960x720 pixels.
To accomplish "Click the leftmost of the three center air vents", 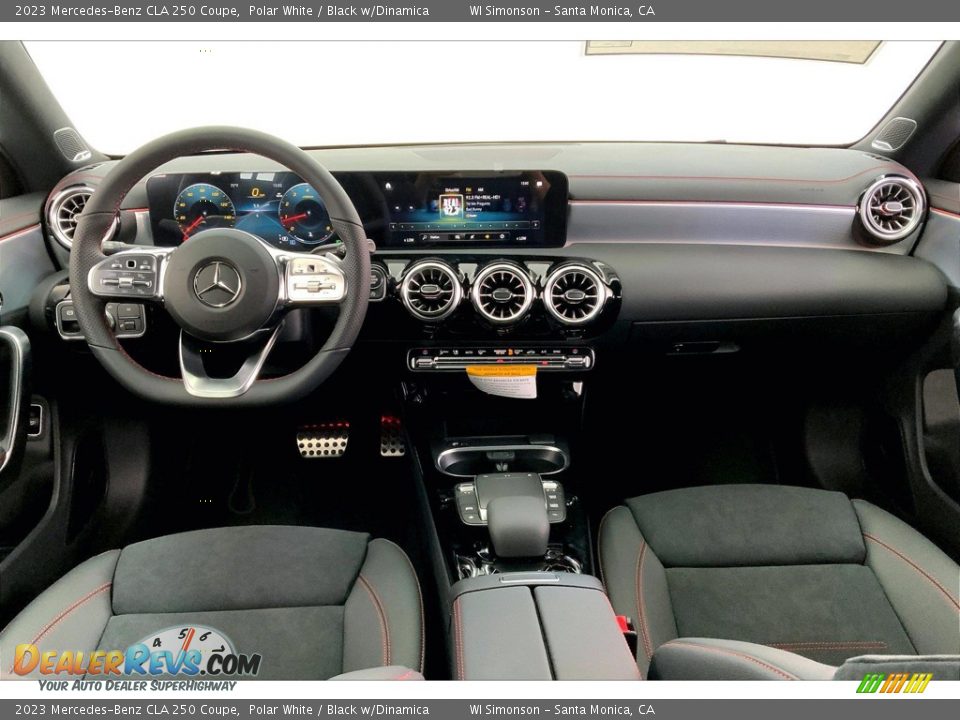I will pos(431,290).
